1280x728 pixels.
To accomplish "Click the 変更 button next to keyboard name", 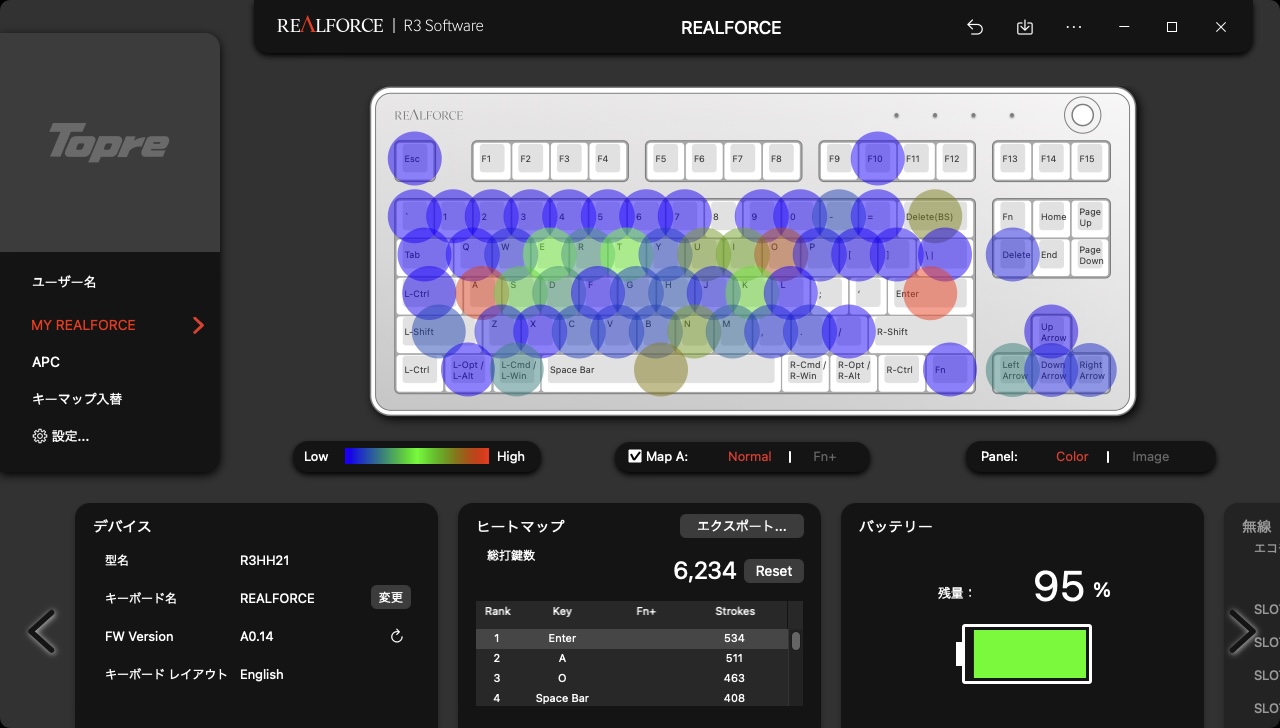I will [x=390, y=597].
